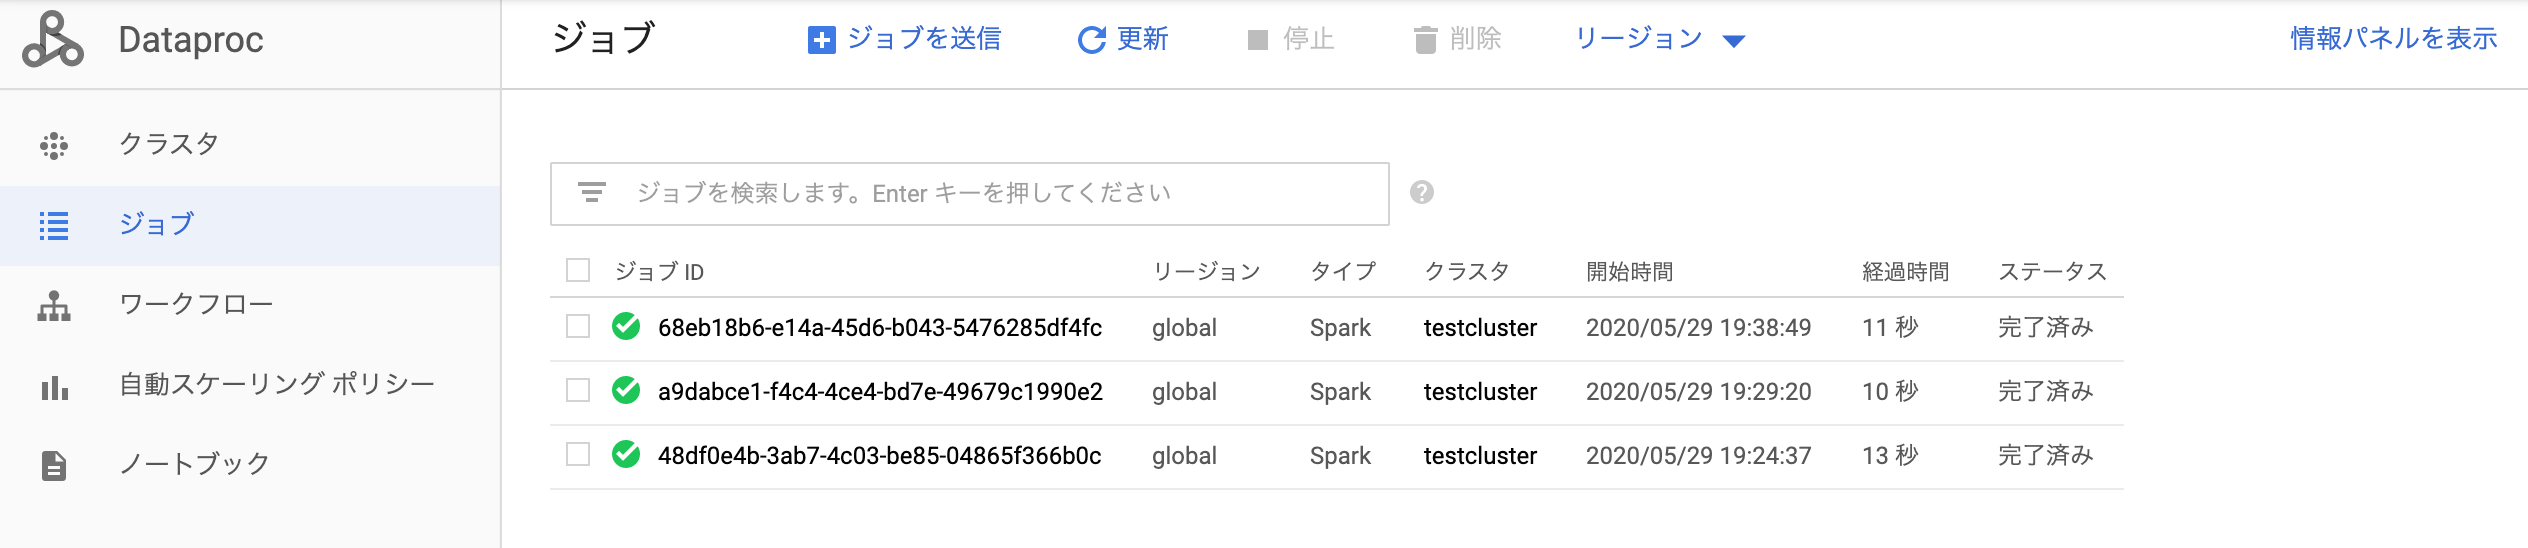Click the Dataproc logo icon

(x=53, y=40)
